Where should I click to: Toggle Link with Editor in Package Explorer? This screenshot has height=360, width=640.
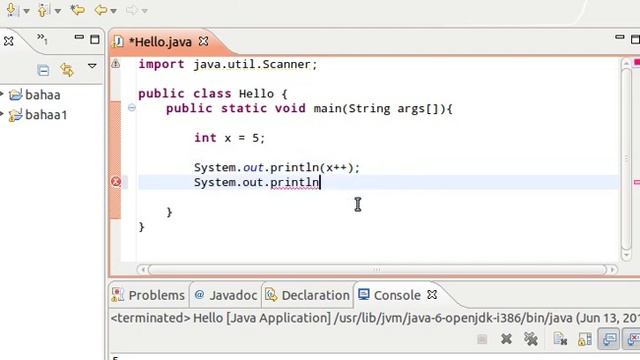pos(67,70)
